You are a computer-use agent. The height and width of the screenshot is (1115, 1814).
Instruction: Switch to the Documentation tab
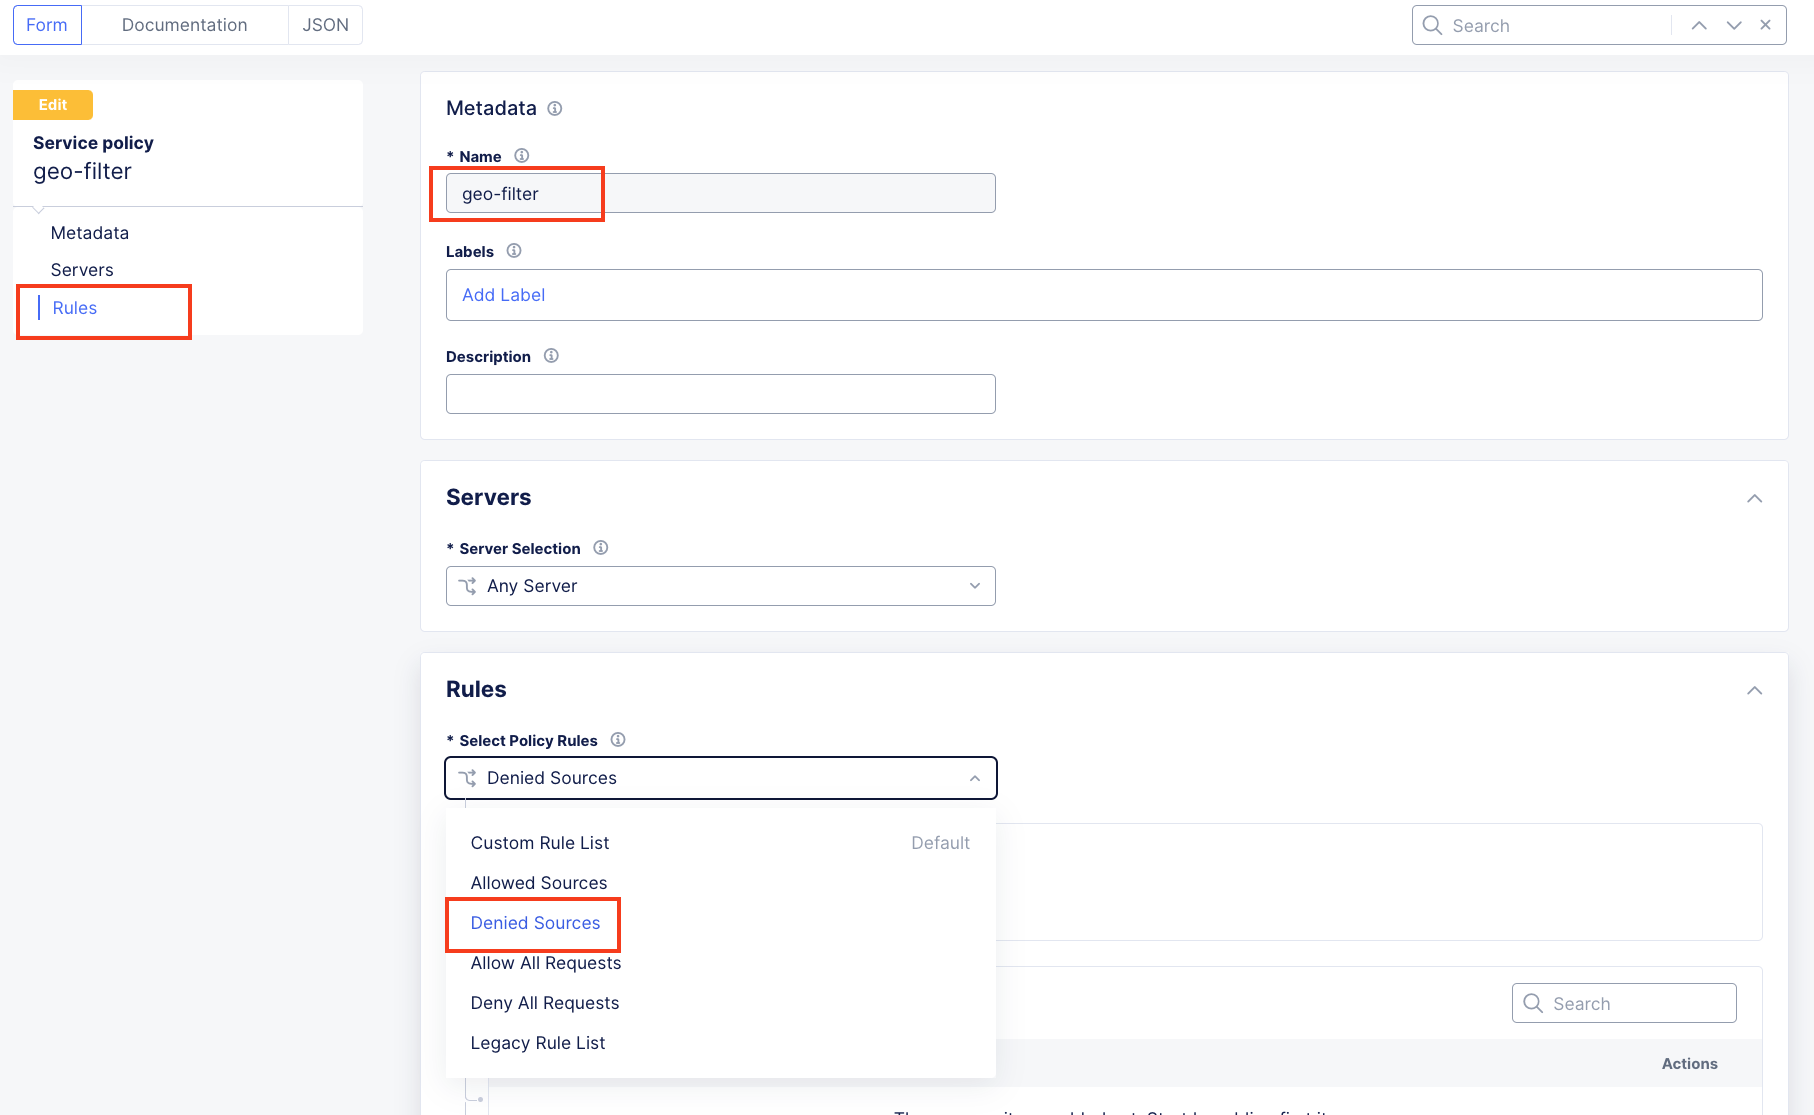(185, 25)
